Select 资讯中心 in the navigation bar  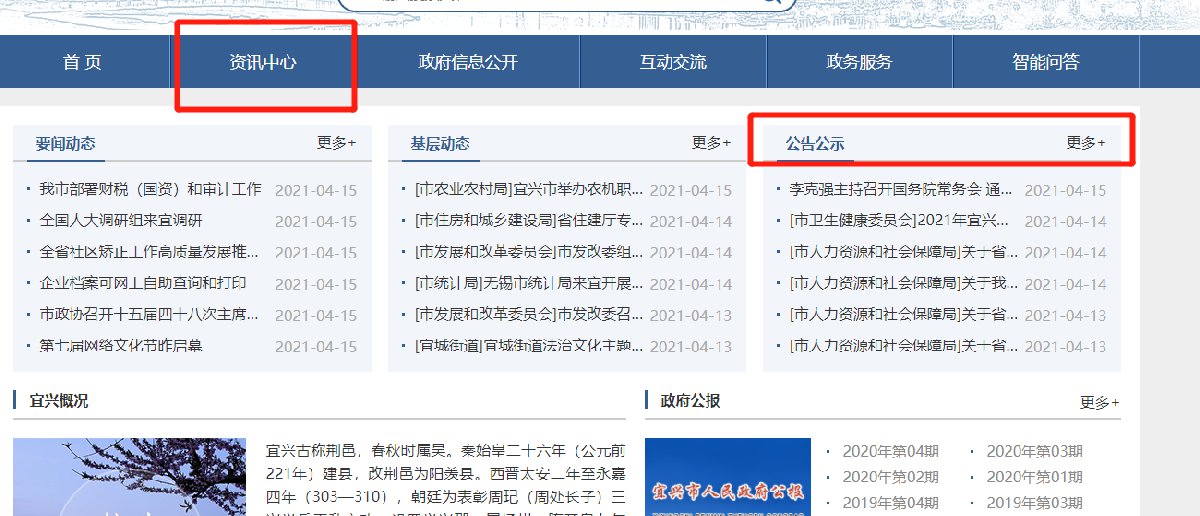coord(263,62)
